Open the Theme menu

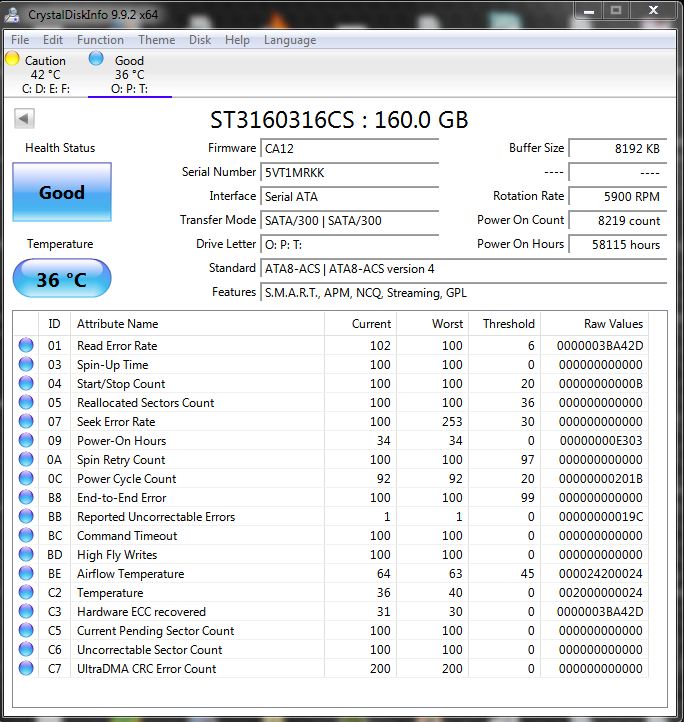pyautogui.click(x=157, y=40)
